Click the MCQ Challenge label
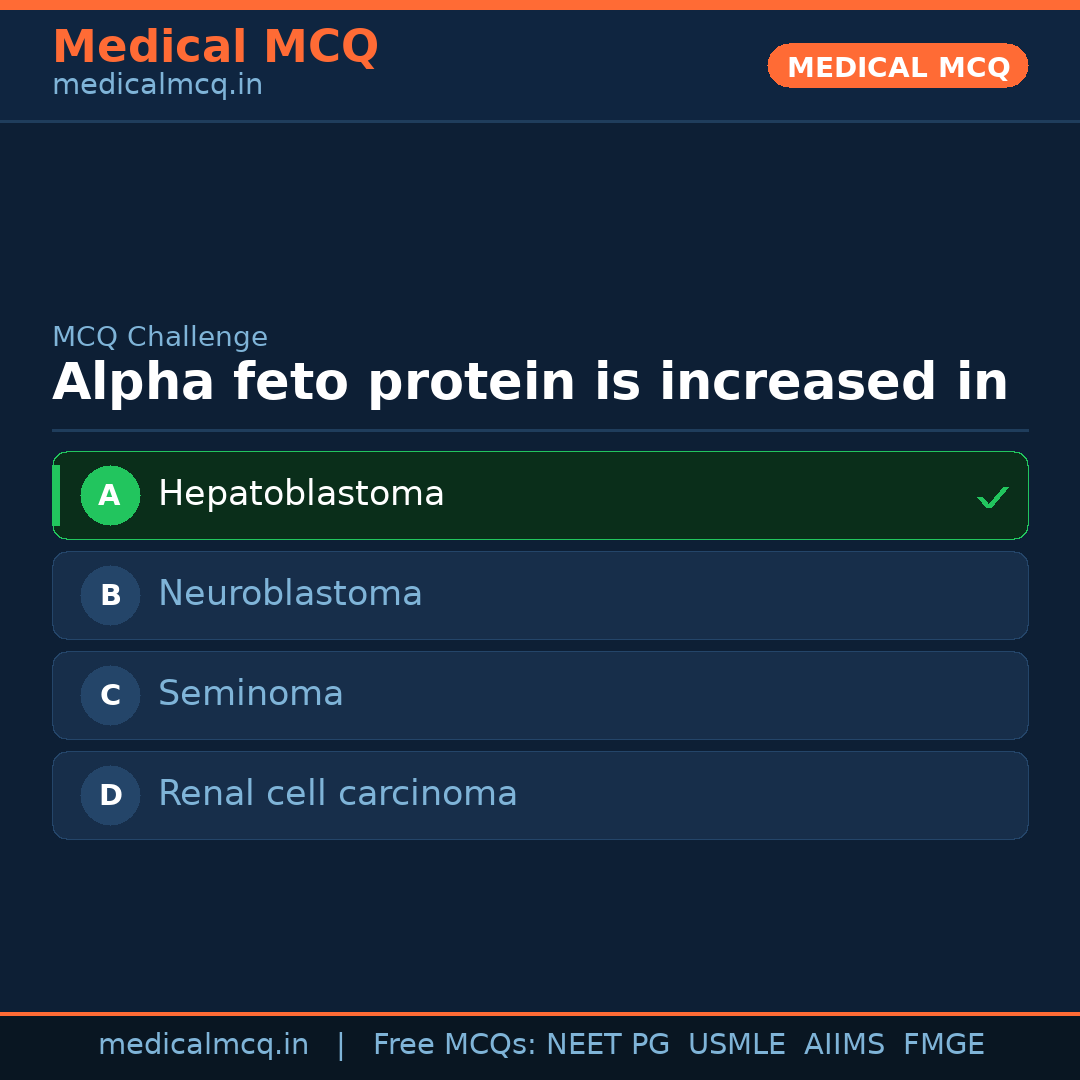Image resolution: width=1080 pixels, height=1080 pixels. (160, 338)
